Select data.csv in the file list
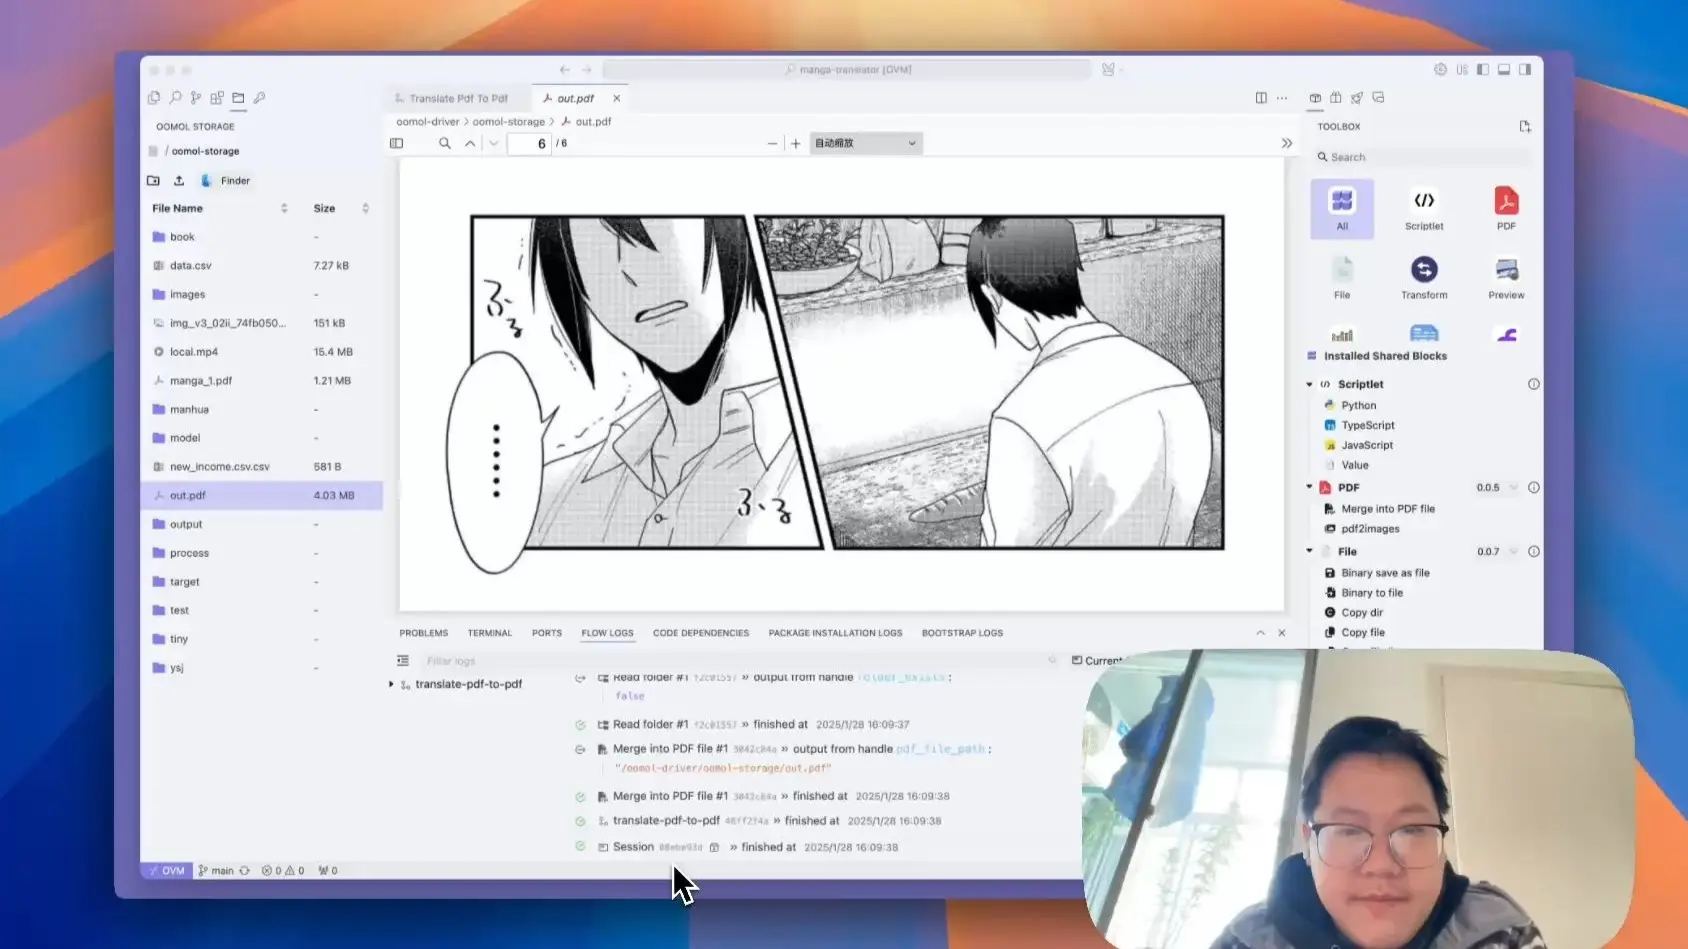The image size is (1688, 949). point(261,266)
